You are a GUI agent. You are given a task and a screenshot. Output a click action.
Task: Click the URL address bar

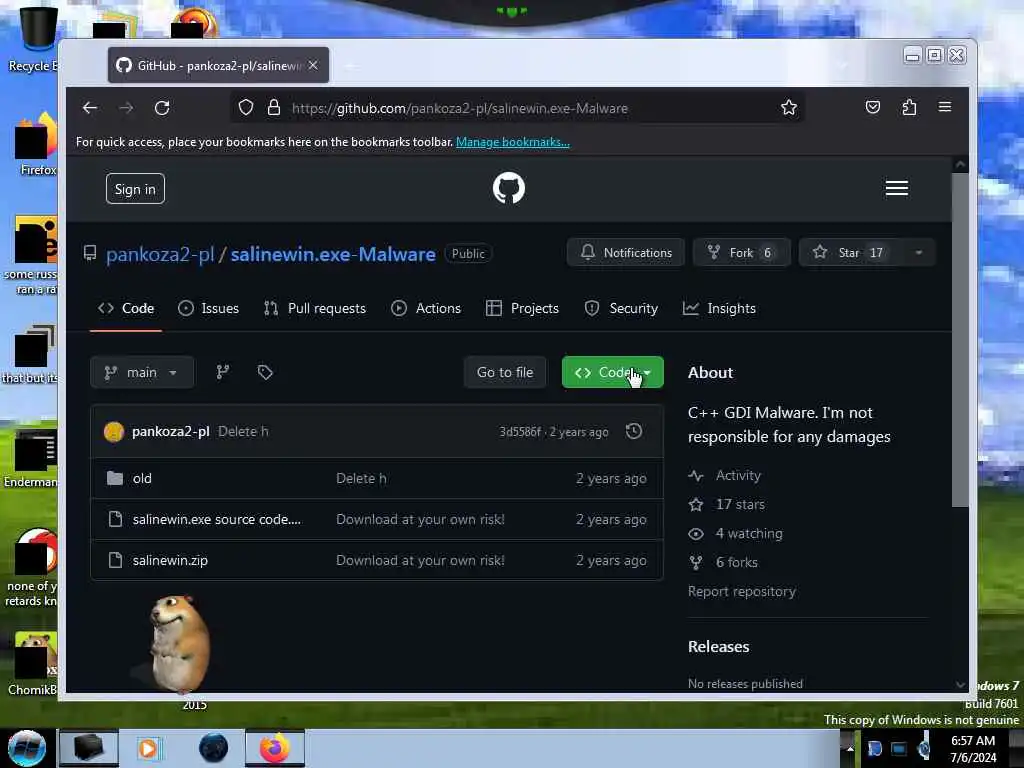click(x=516, y=108)
